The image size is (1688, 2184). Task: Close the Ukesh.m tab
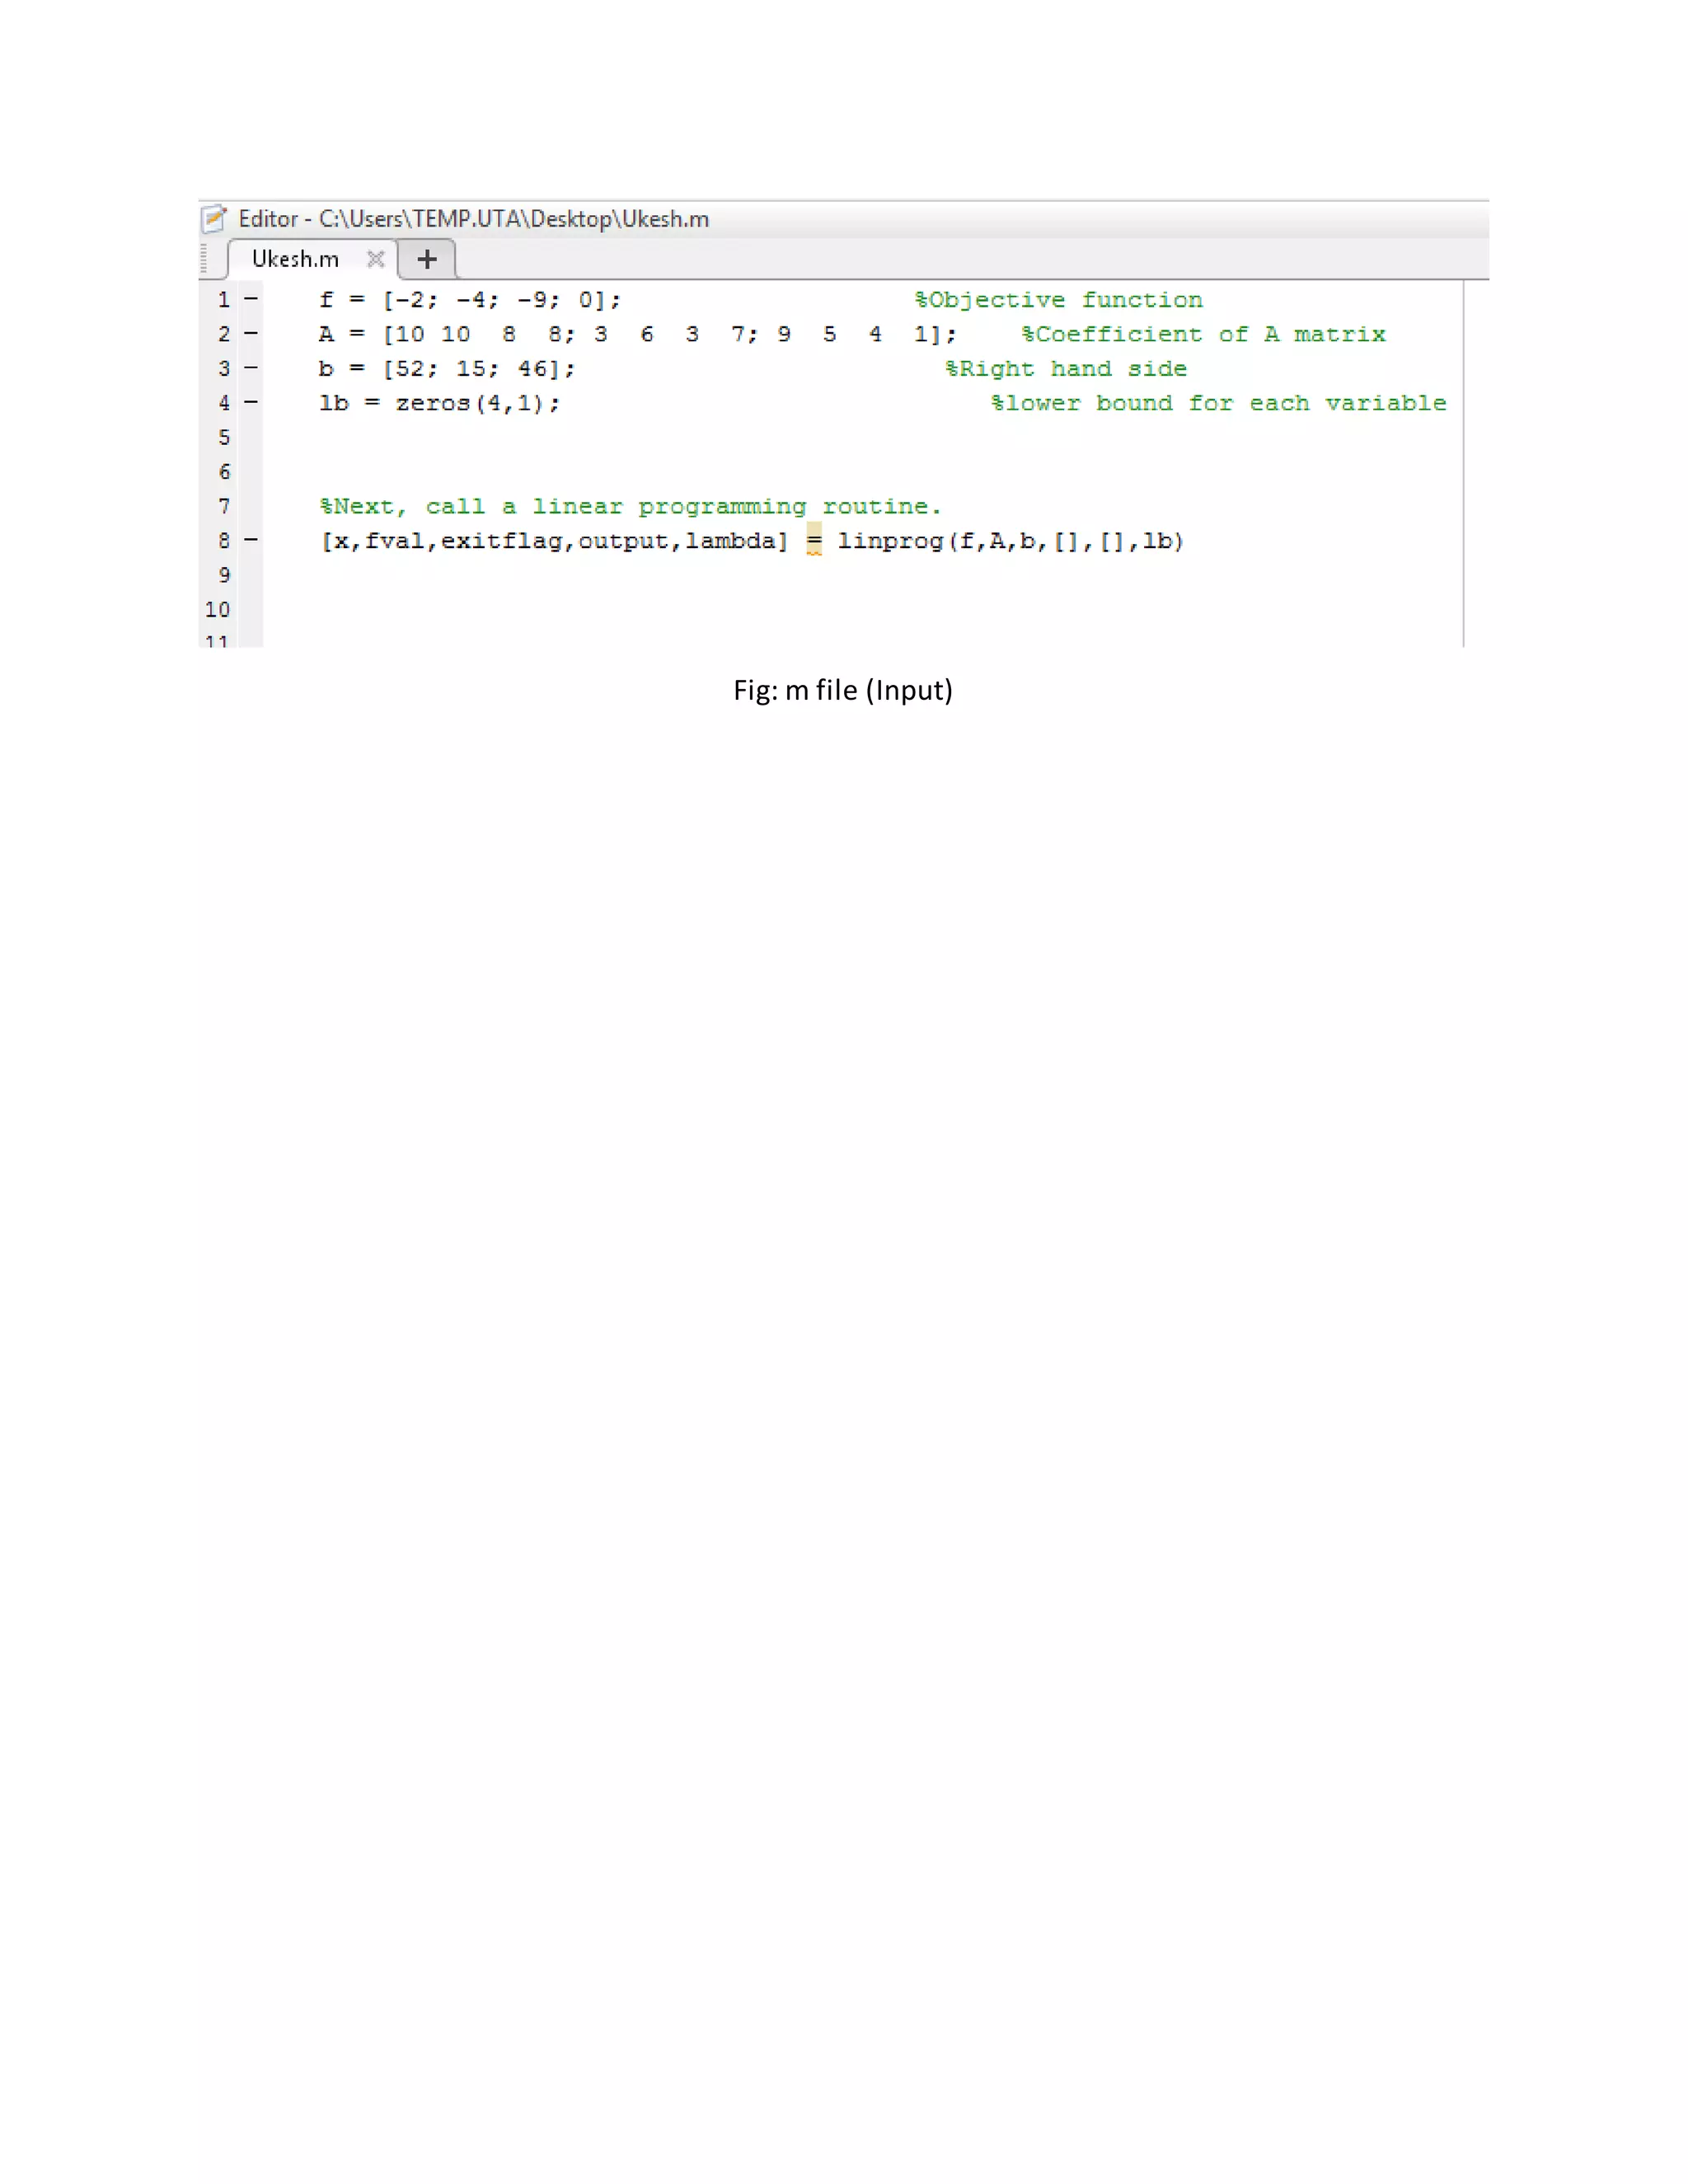[376, 259]
